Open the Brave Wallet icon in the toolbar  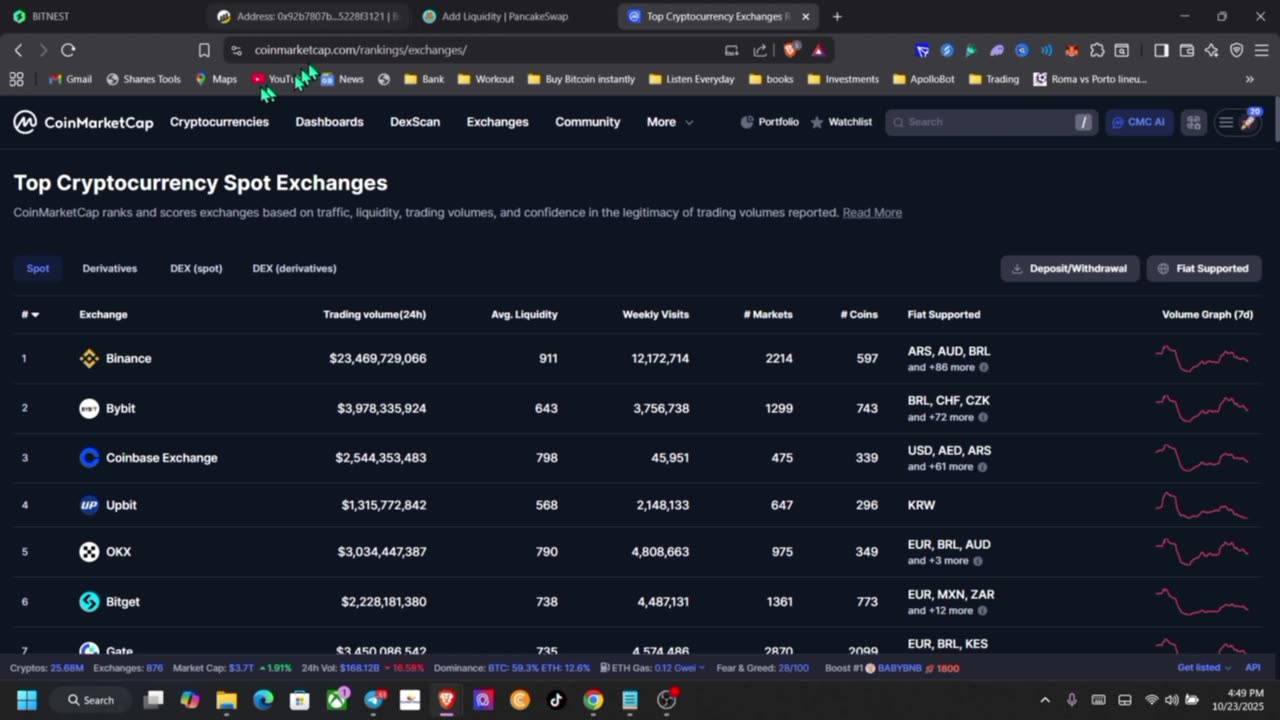tap(1186, 50)
